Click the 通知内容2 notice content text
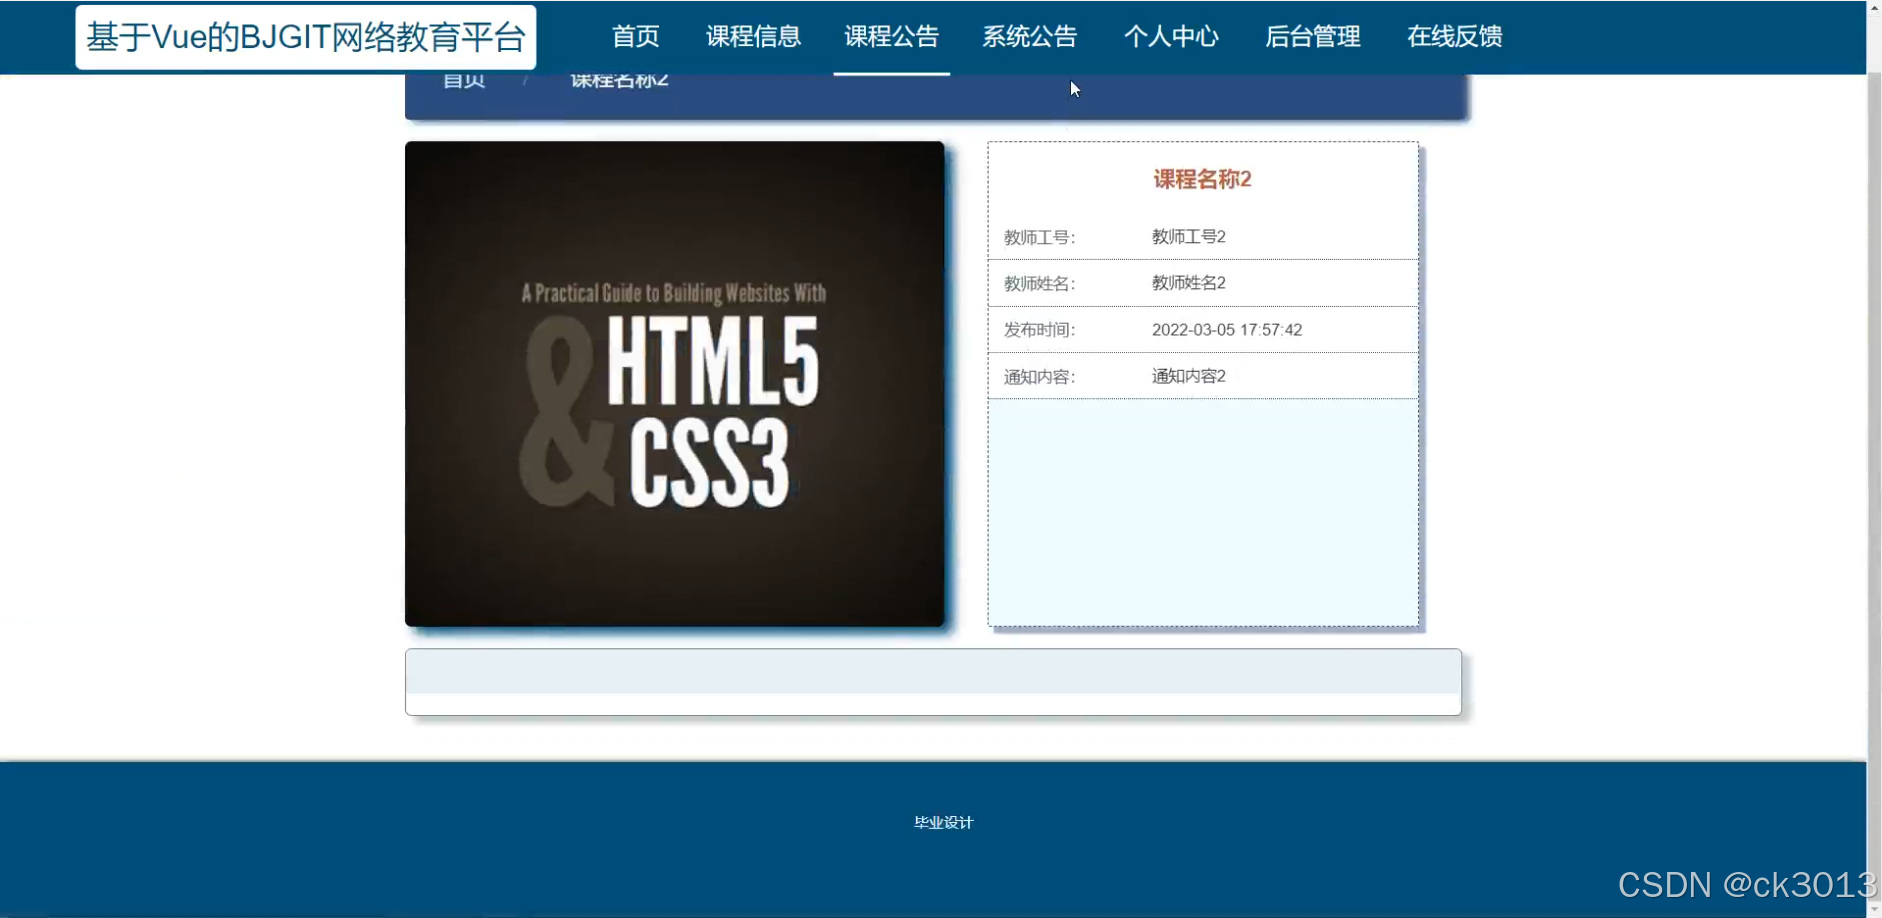 pos(1188,375)
